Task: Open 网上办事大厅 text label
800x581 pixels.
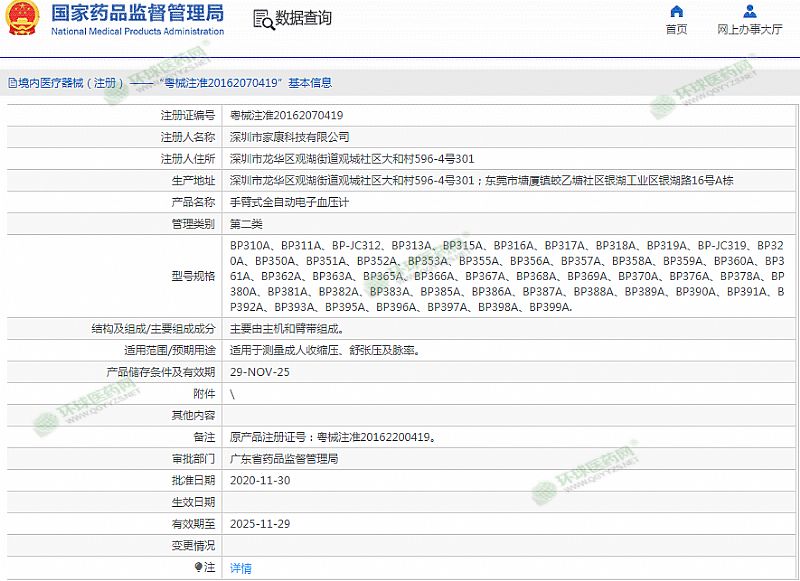Action: pos(749,30)
